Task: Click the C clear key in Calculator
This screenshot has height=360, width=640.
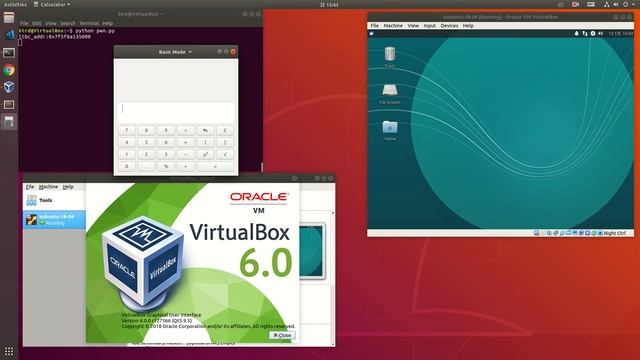Action: click(x=225, y=130)
